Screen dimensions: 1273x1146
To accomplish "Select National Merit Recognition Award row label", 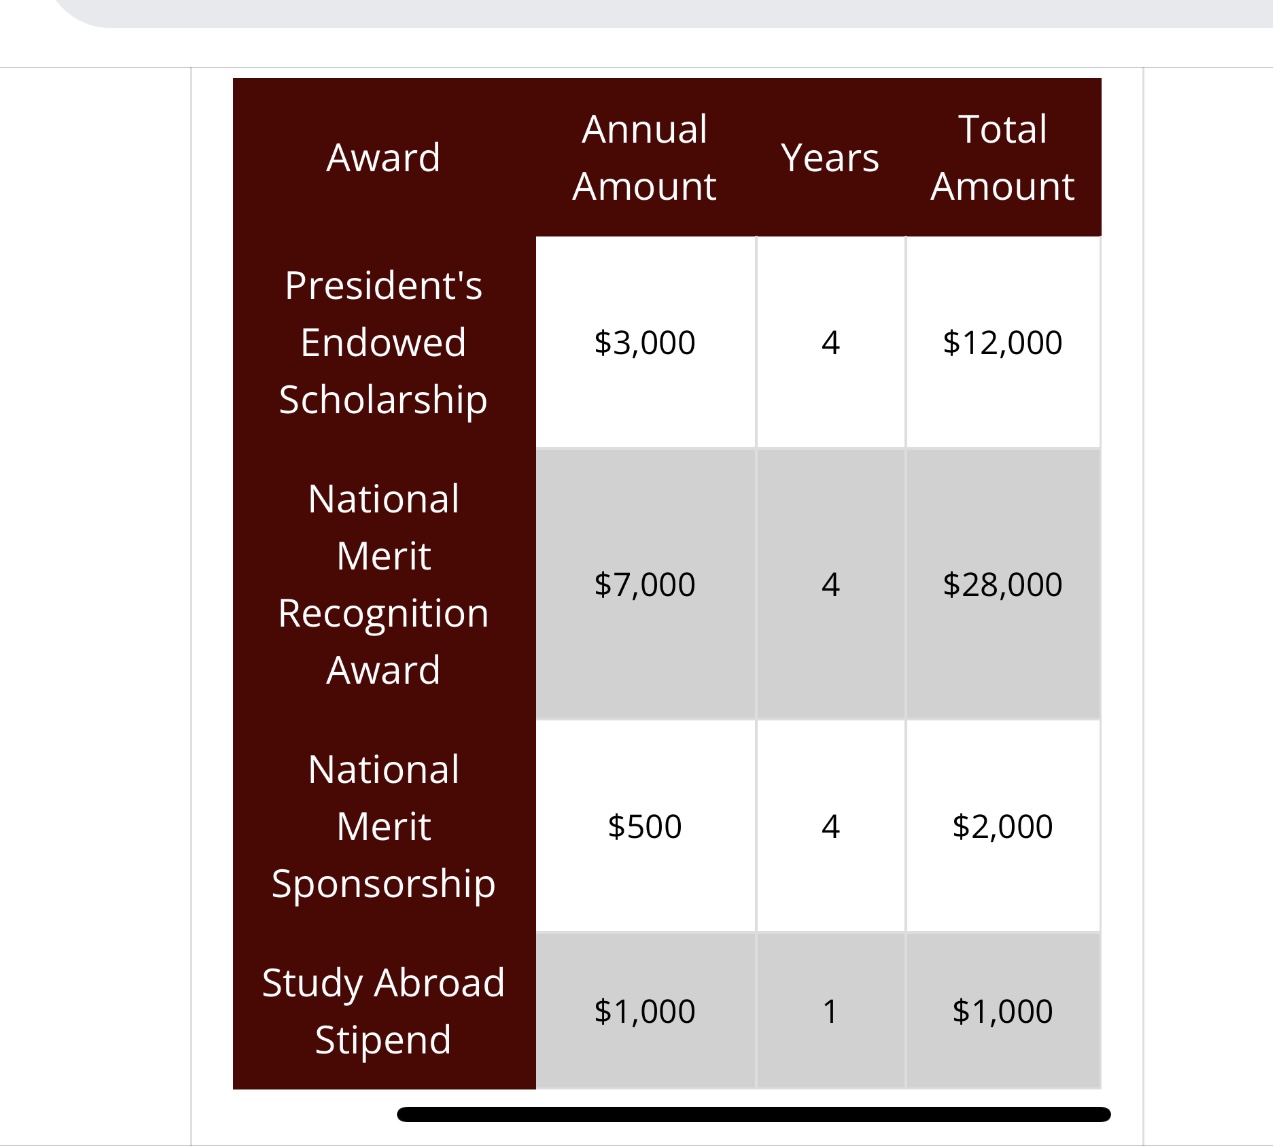I will 384,584.
